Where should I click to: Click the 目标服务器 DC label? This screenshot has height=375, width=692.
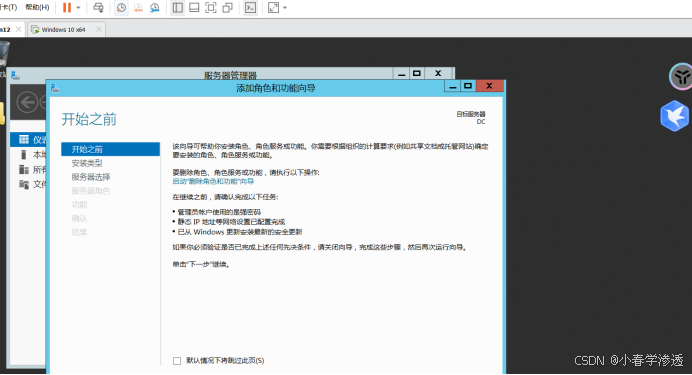click(471, 118)
